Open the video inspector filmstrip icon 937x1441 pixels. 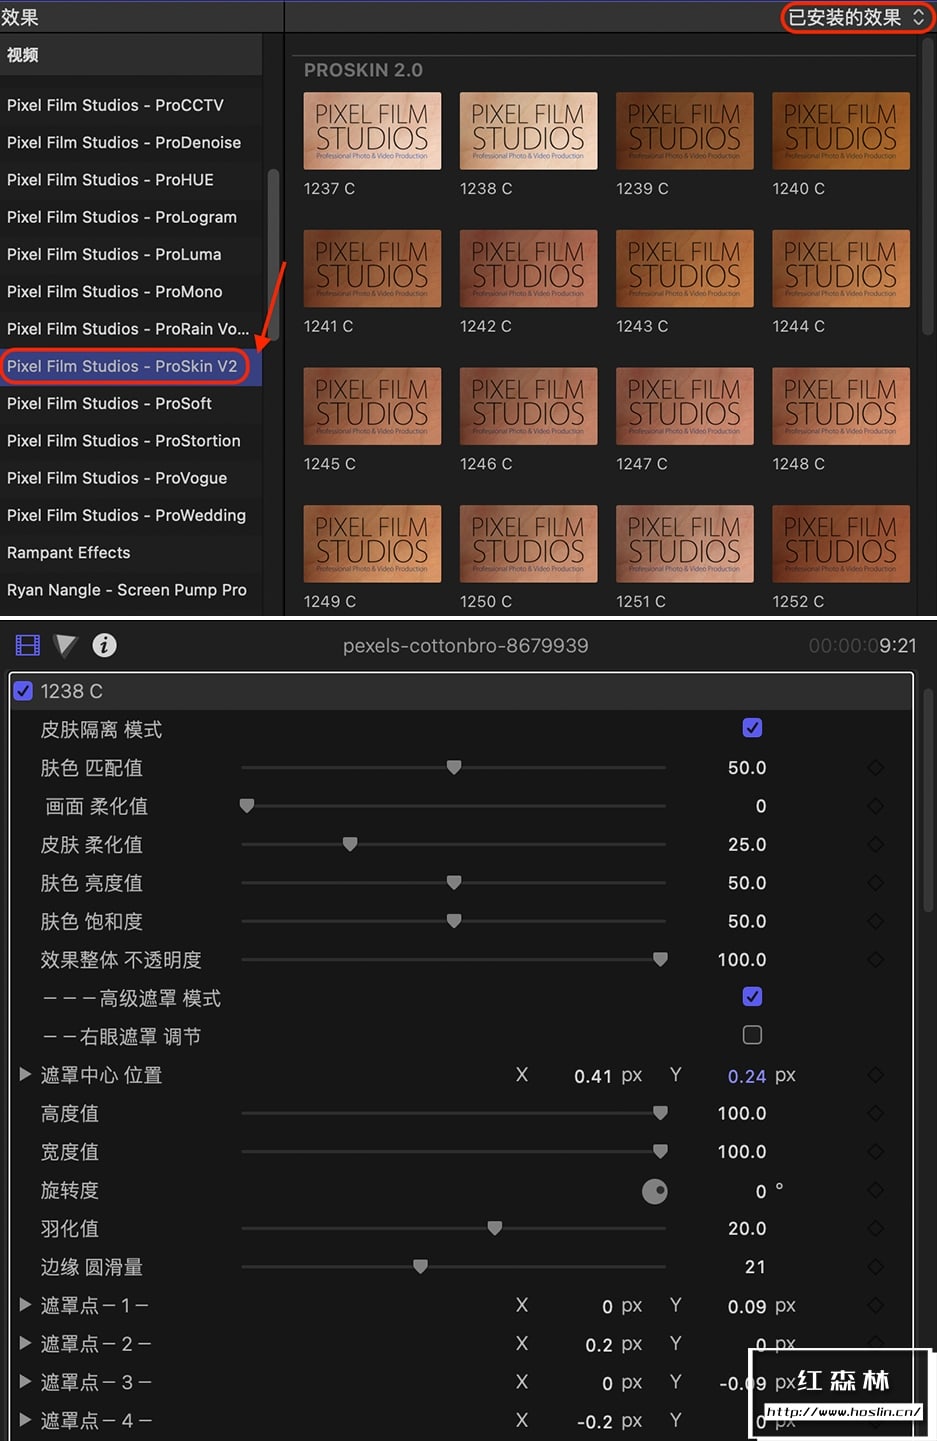27,646
